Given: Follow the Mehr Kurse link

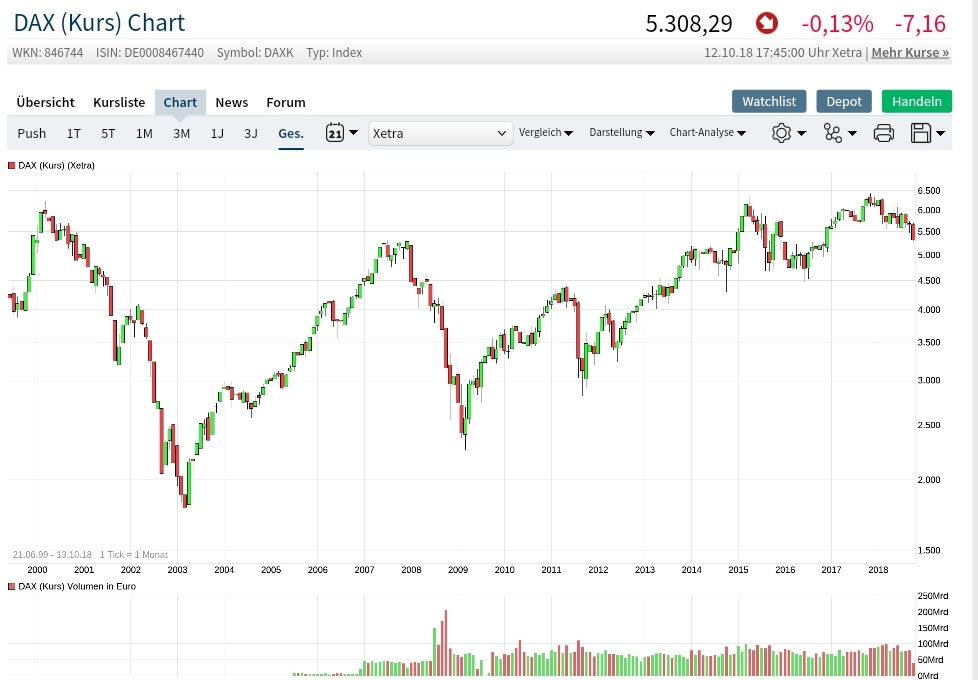Looking at the screenshot, I should point(910,52).
